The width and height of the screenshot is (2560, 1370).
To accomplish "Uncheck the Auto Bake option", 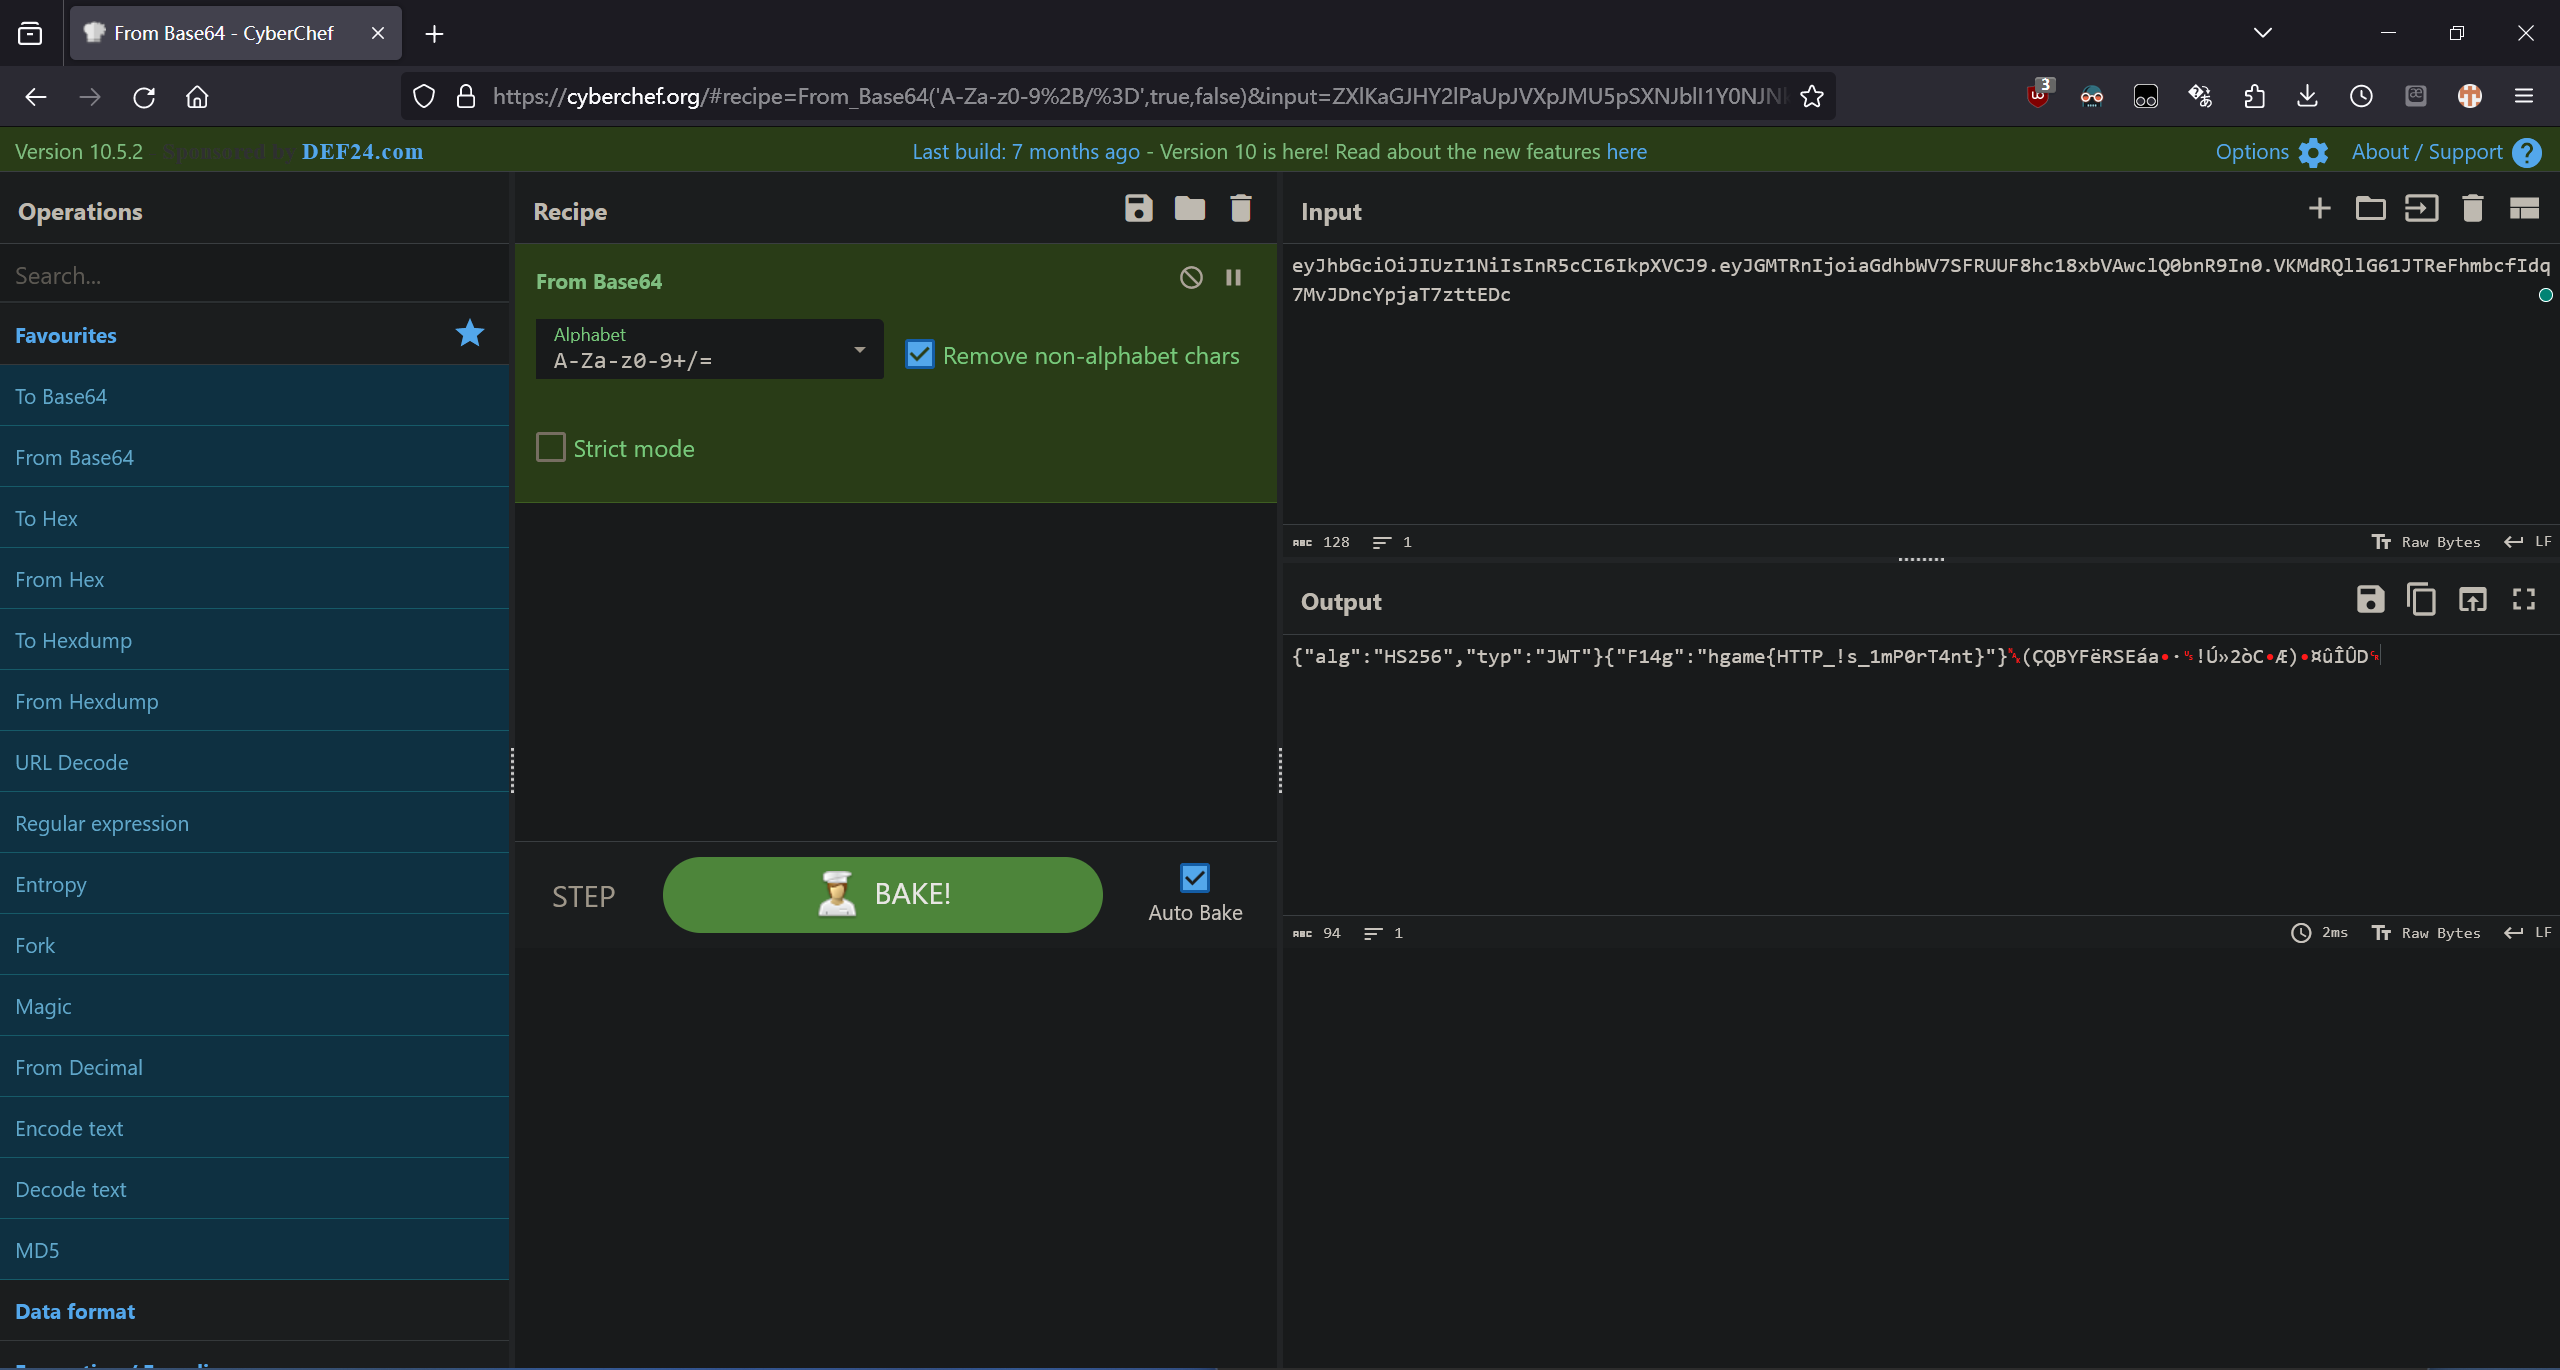I will click(1194, 878).
